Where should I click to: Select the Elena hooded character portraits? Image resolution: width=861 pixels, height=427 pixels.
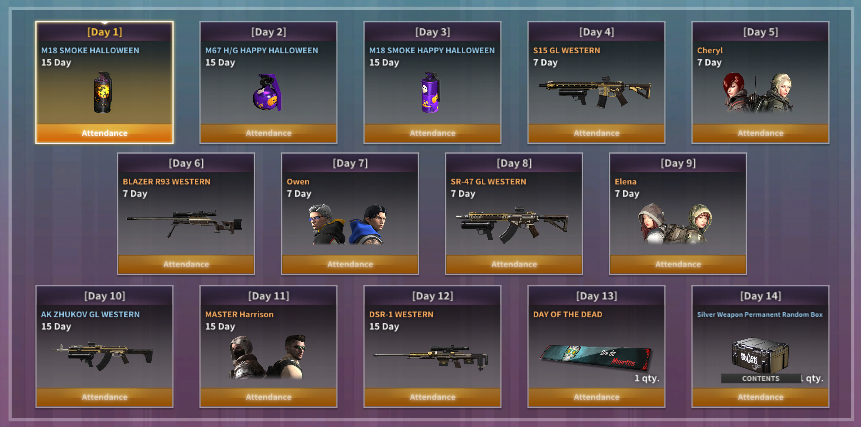[678, 223]
